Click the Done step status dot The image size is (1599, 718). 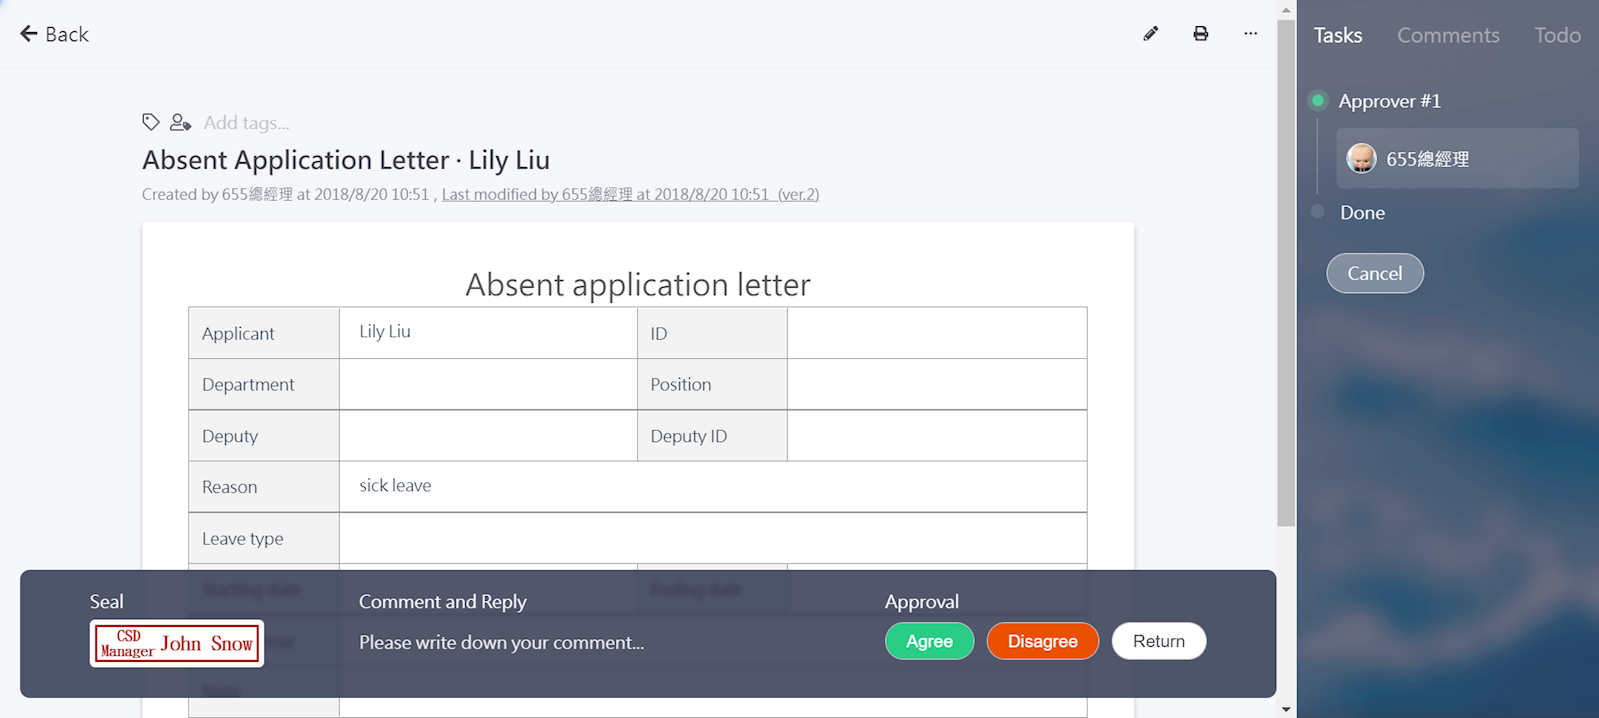[1318, 212]
